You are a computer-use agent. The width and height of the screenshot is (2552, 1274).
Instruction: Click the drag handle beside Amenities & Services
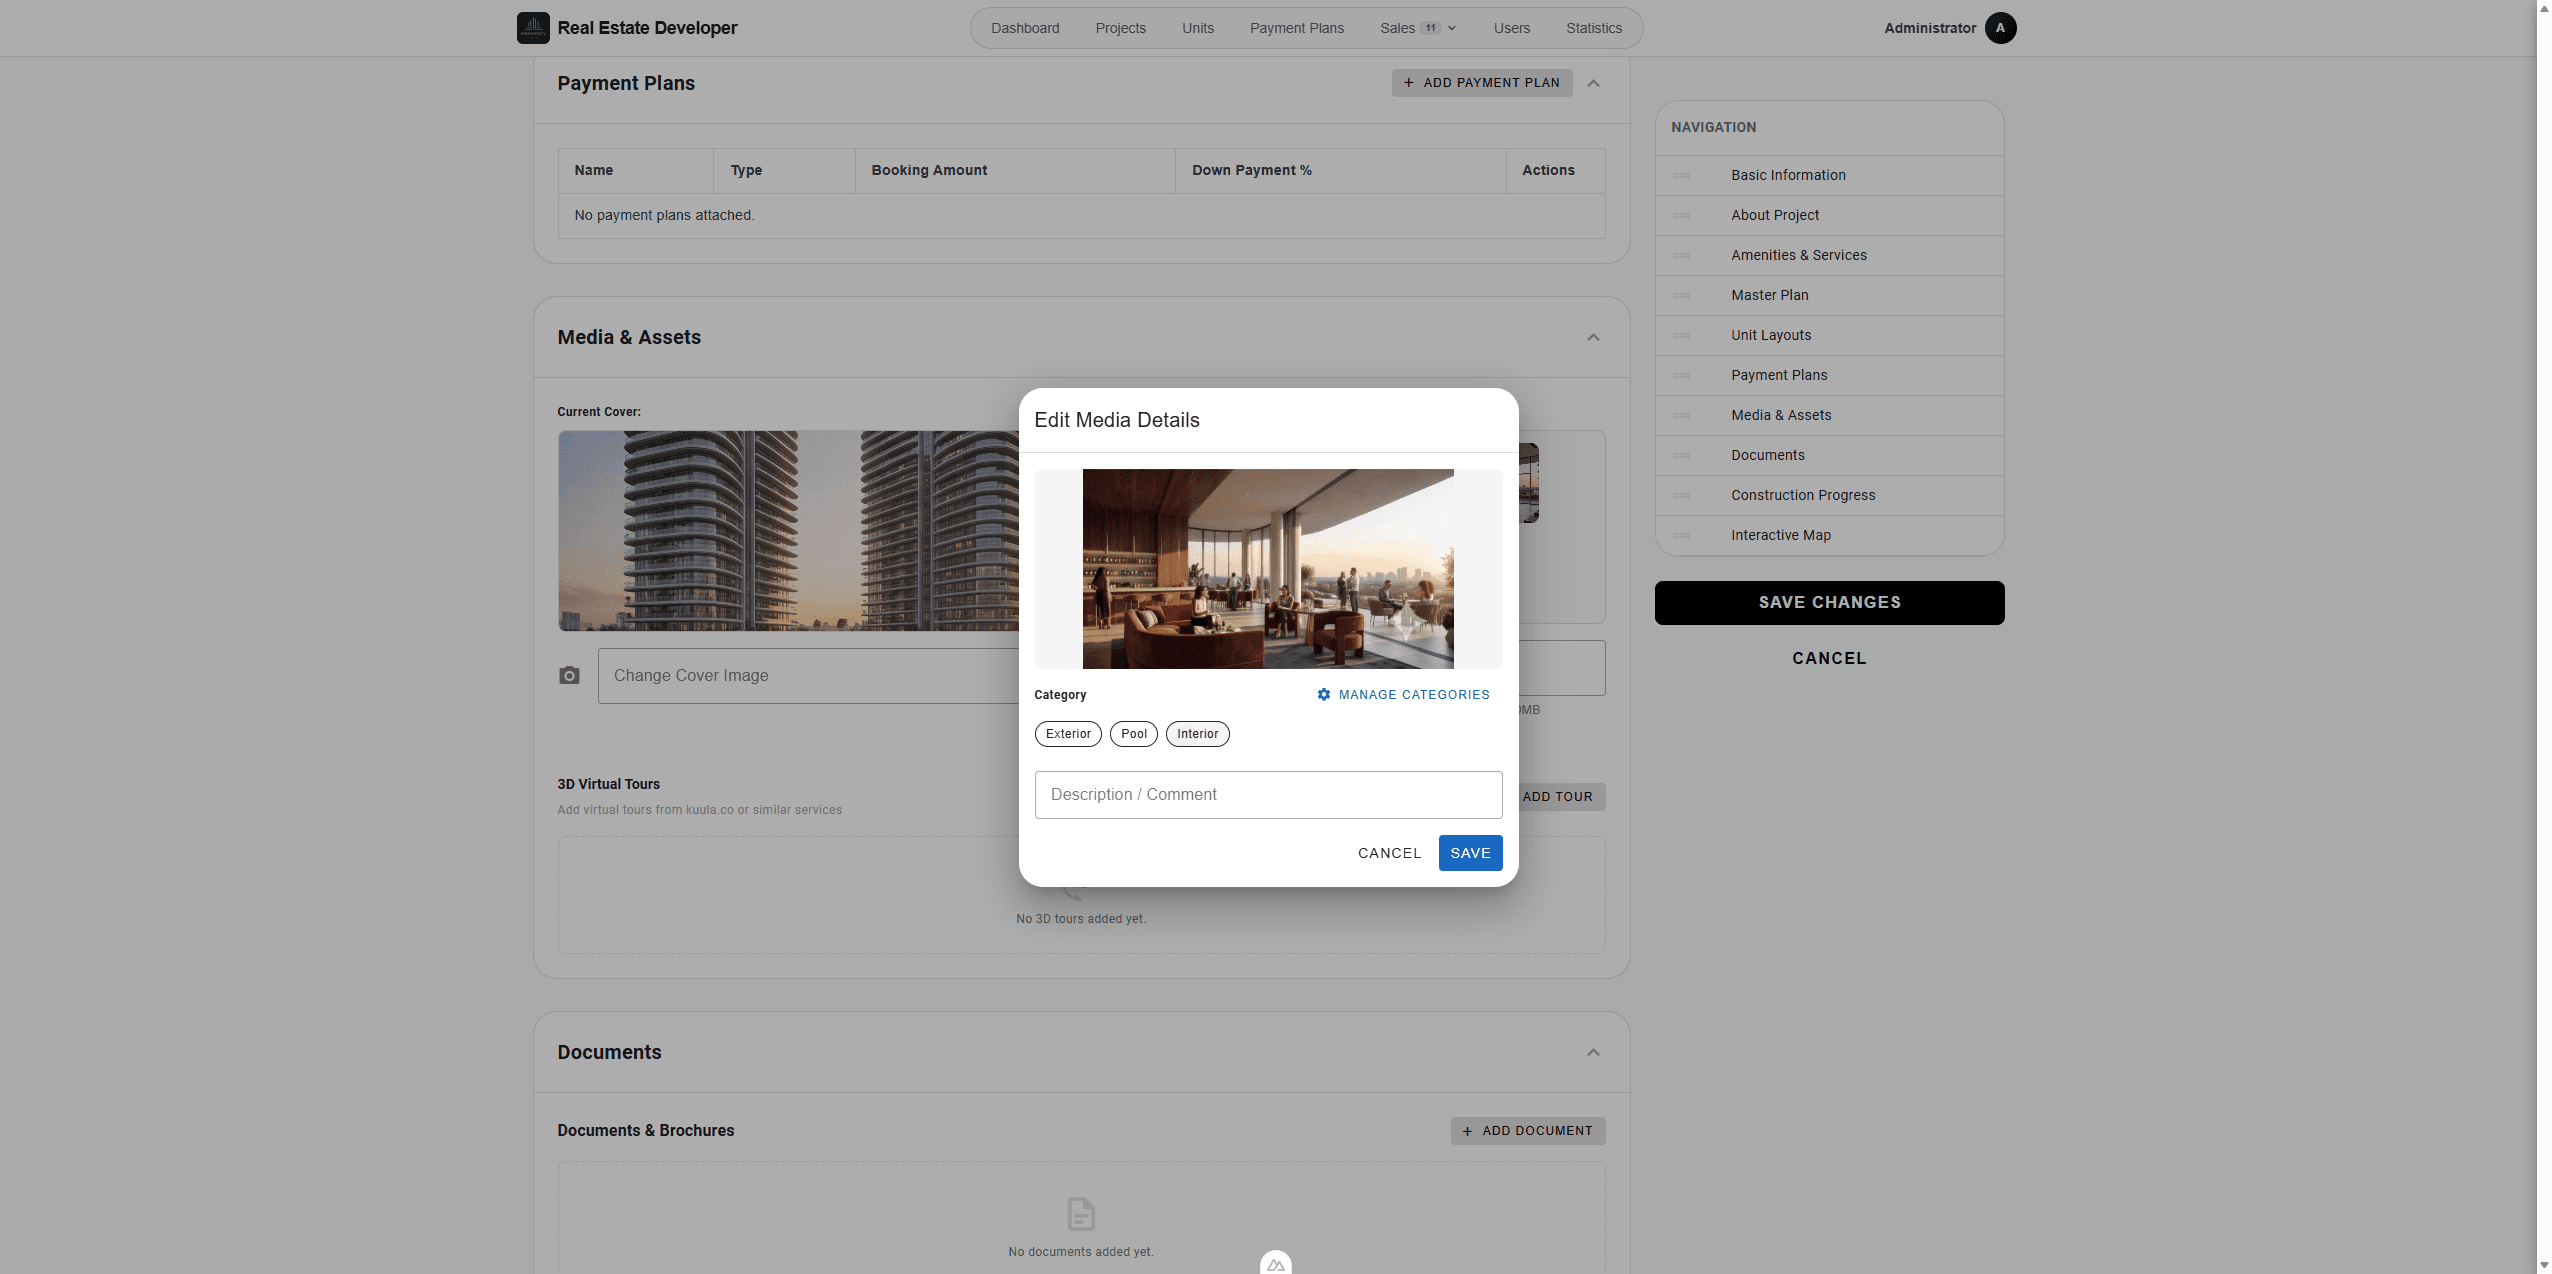(1682, 256)
